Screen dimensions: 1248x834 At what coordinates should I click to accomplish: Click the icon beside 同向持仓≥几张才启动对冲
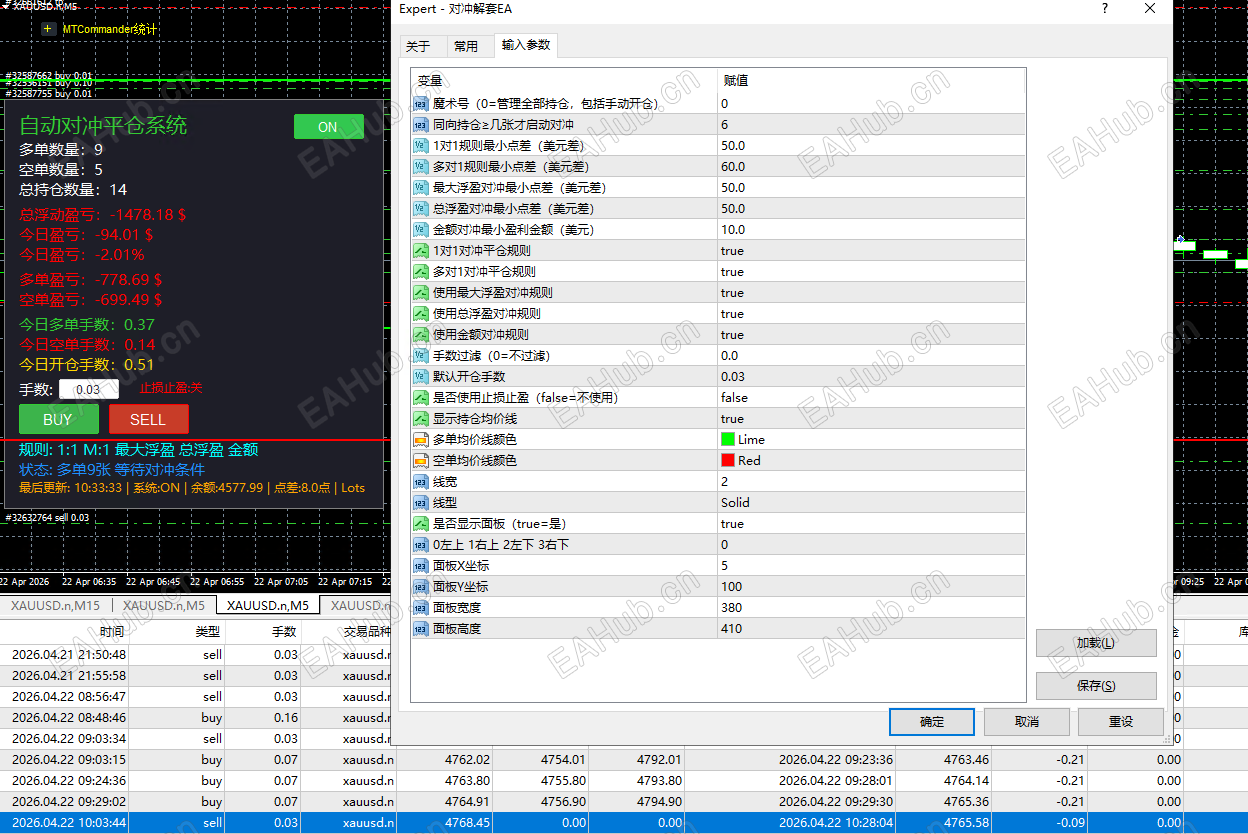click(x=421, y=124)
